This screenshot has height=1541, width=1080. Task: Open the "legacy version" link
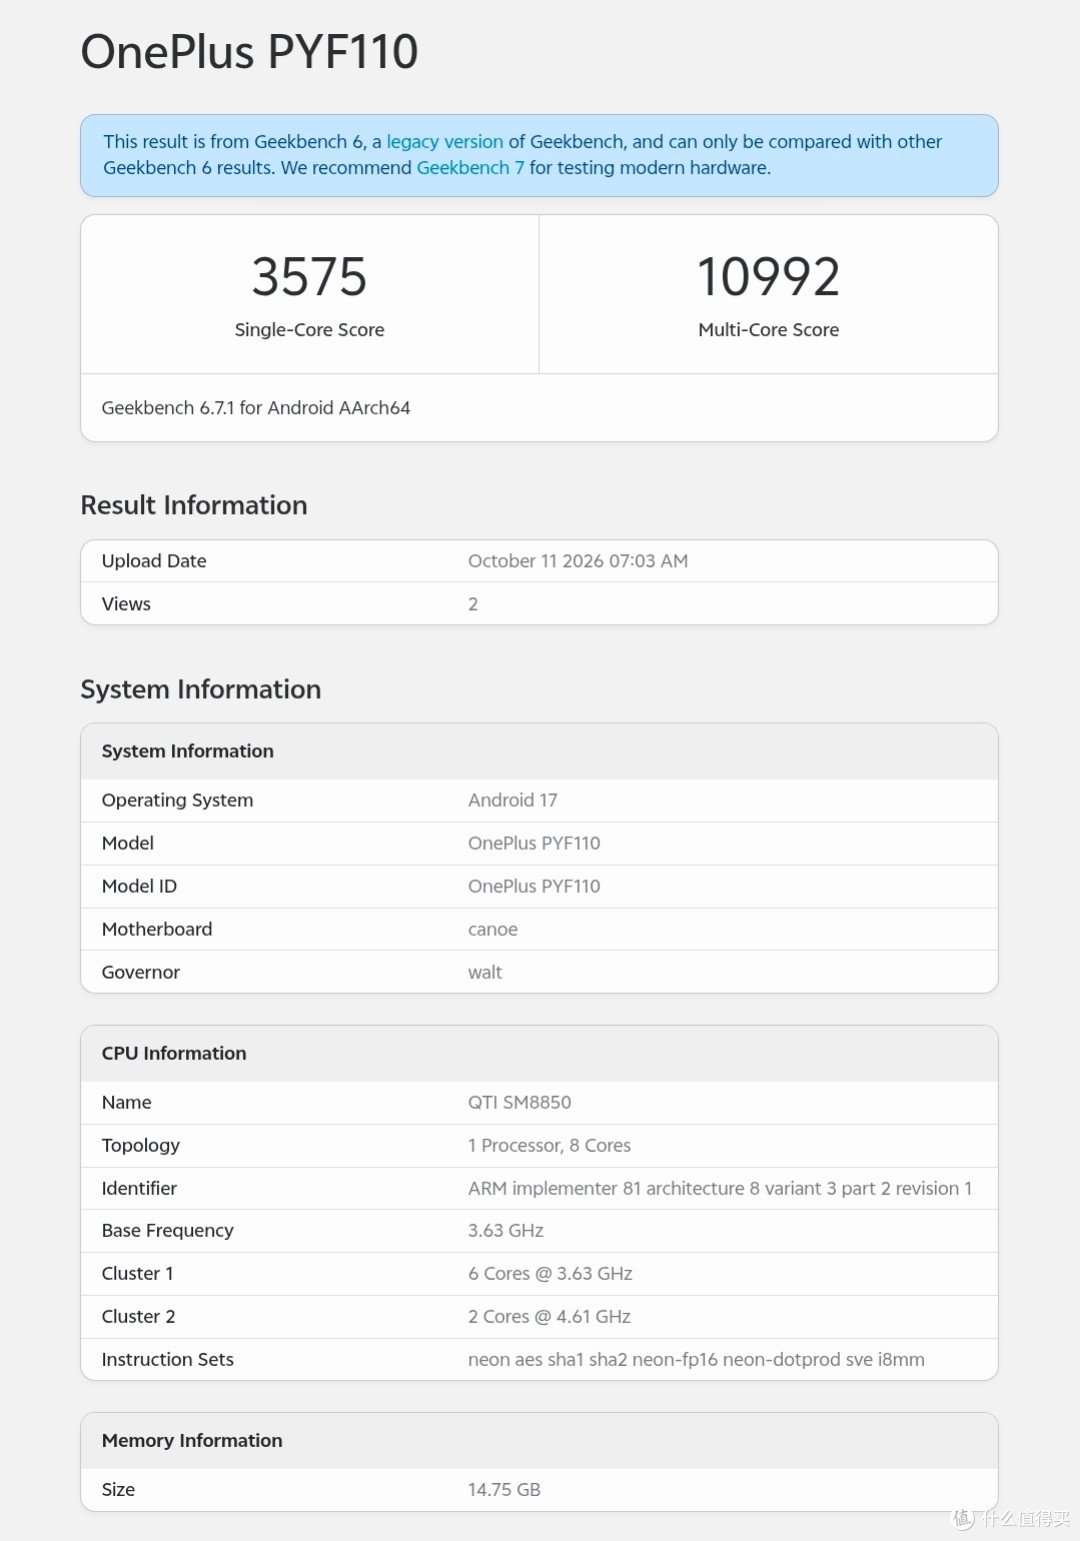445,142
